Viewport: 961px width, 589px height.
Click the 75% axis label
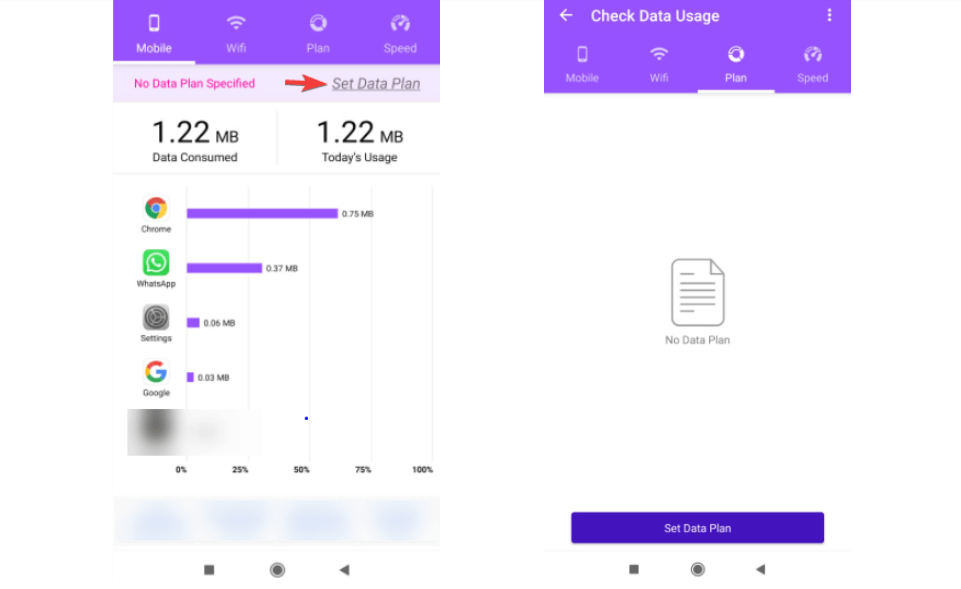[363, 469]
